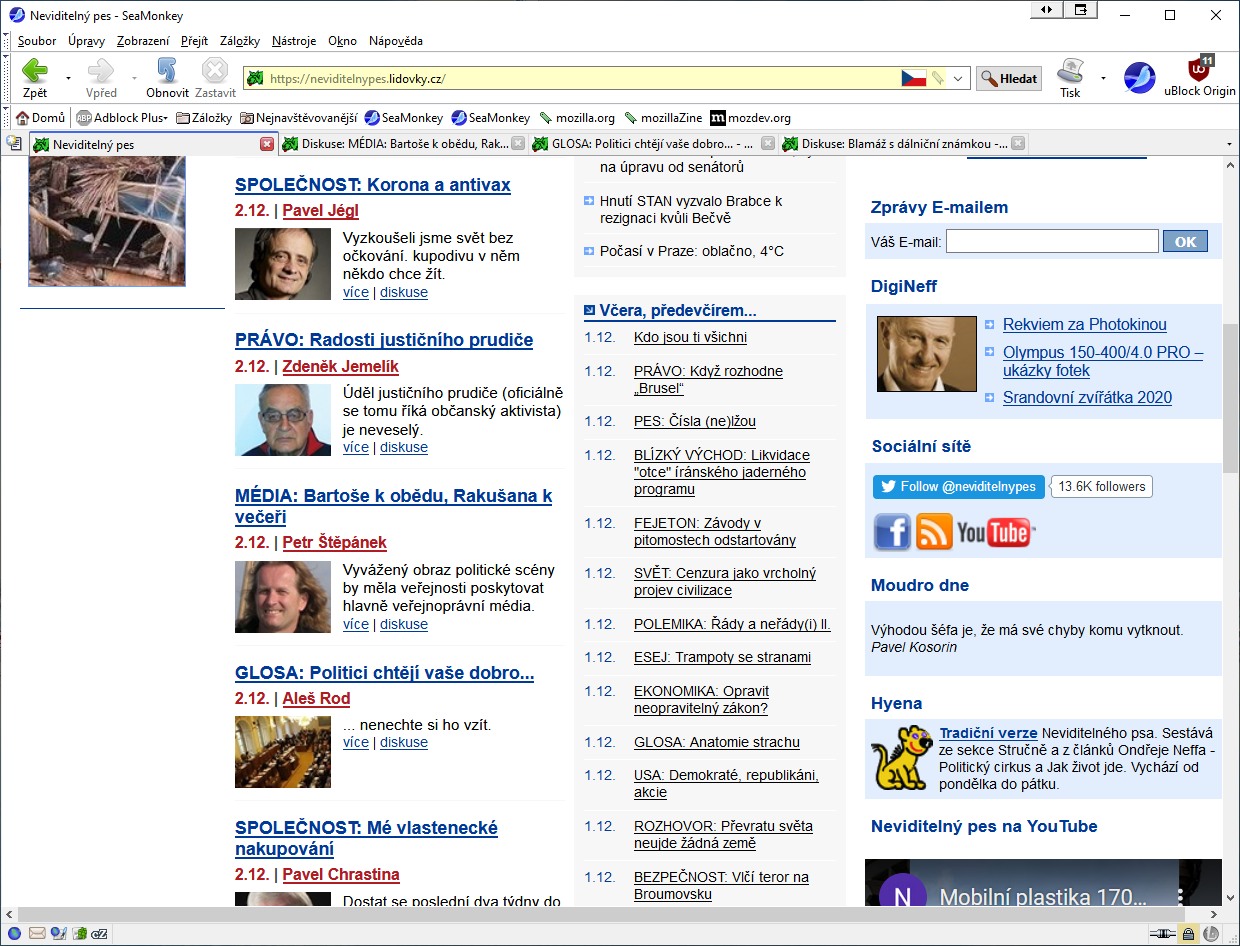
Task: Open the Zobrazení menu
Action: (x=143, y=41)
